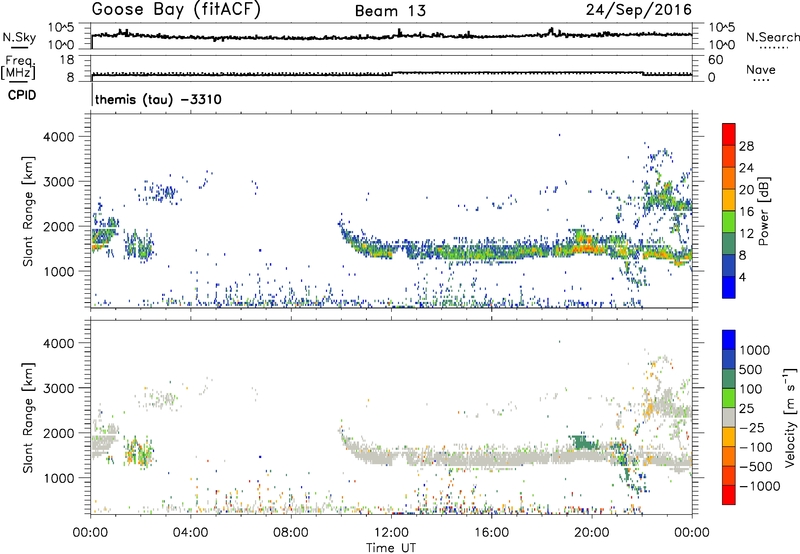Click the "Nave" legend label
This screenshot has width=800, height=554.
click(x=761, y=69)
